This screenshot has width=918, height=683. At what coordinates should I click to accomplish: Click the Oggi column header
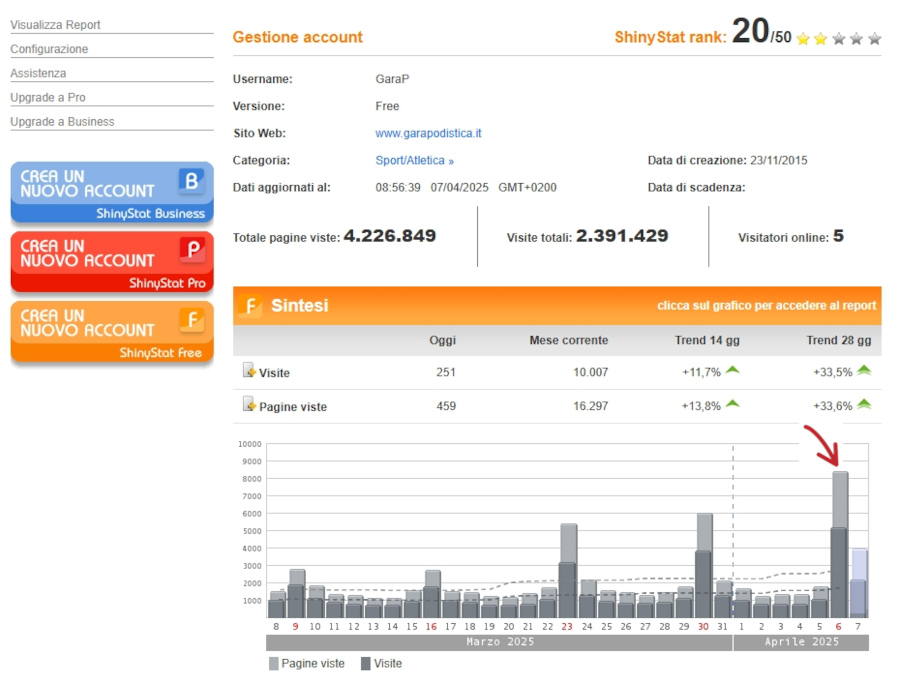click(442, 341)
